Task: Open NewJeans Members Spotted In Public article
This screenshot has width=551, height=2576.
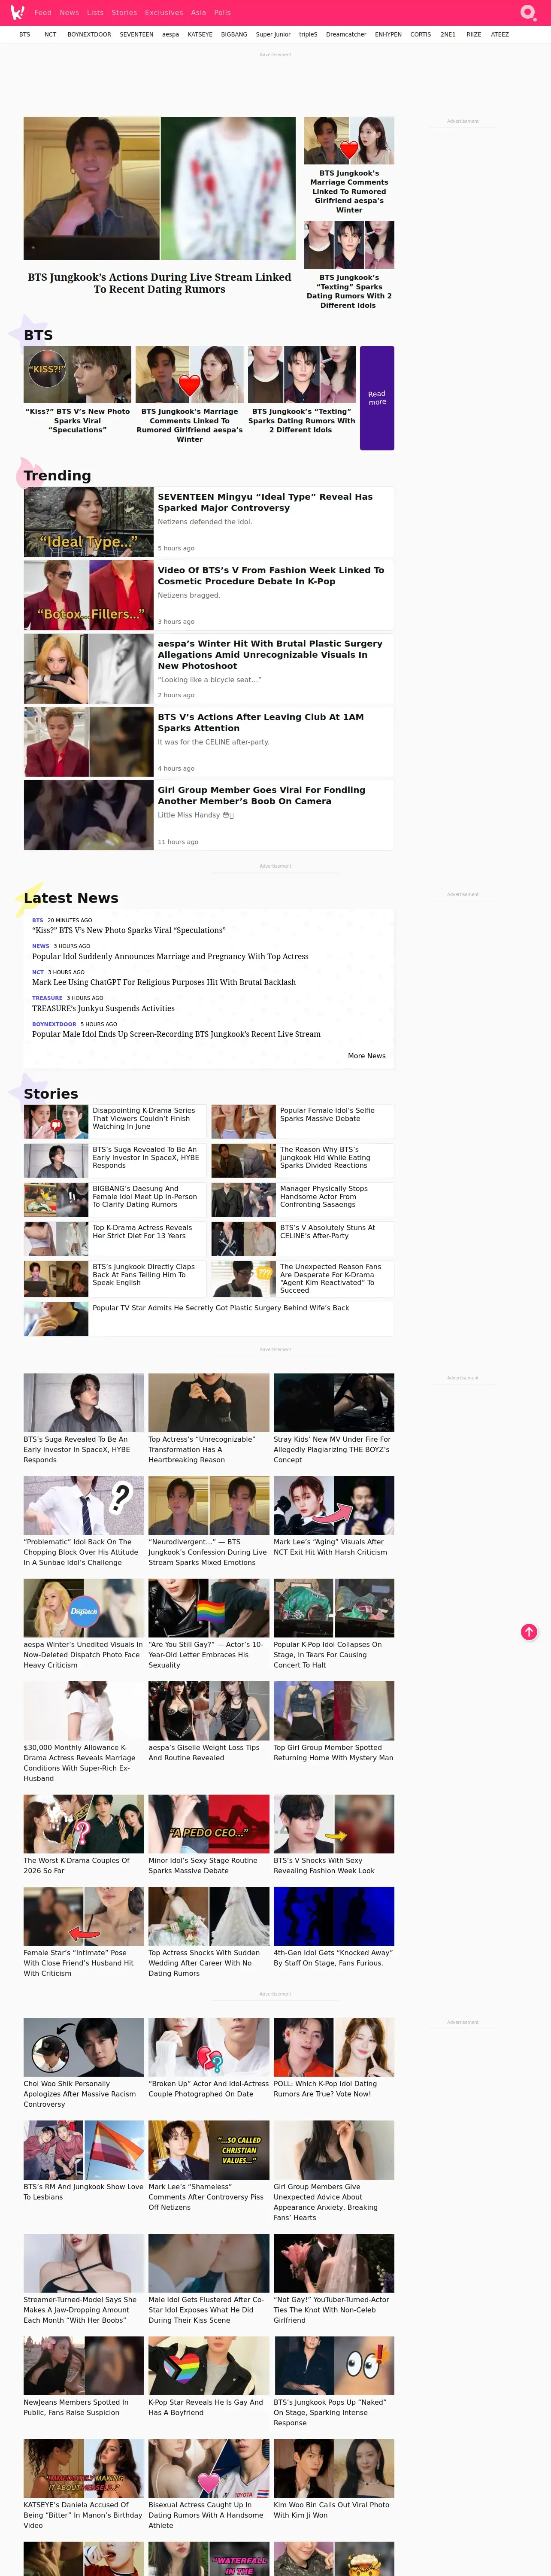Action: click(76, 2407)
